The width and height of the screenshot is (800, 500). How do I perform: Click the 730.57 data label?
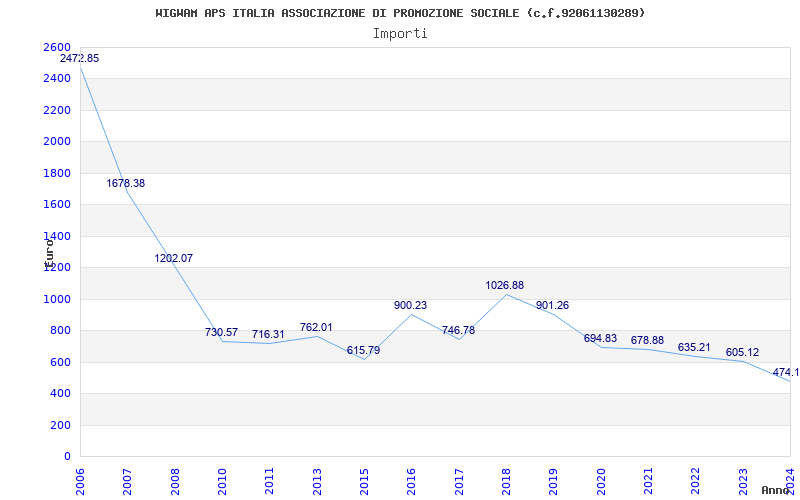point(221,332)
